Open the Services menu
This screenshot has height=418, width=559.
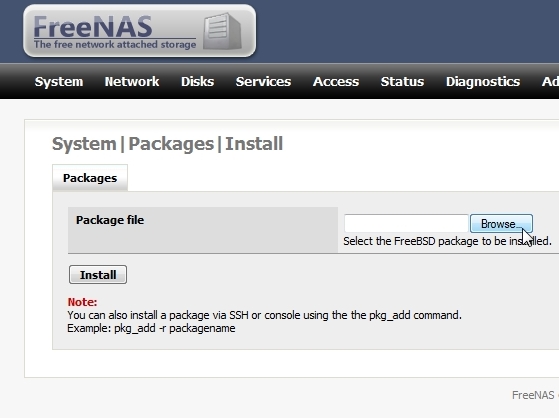[263, 82]
